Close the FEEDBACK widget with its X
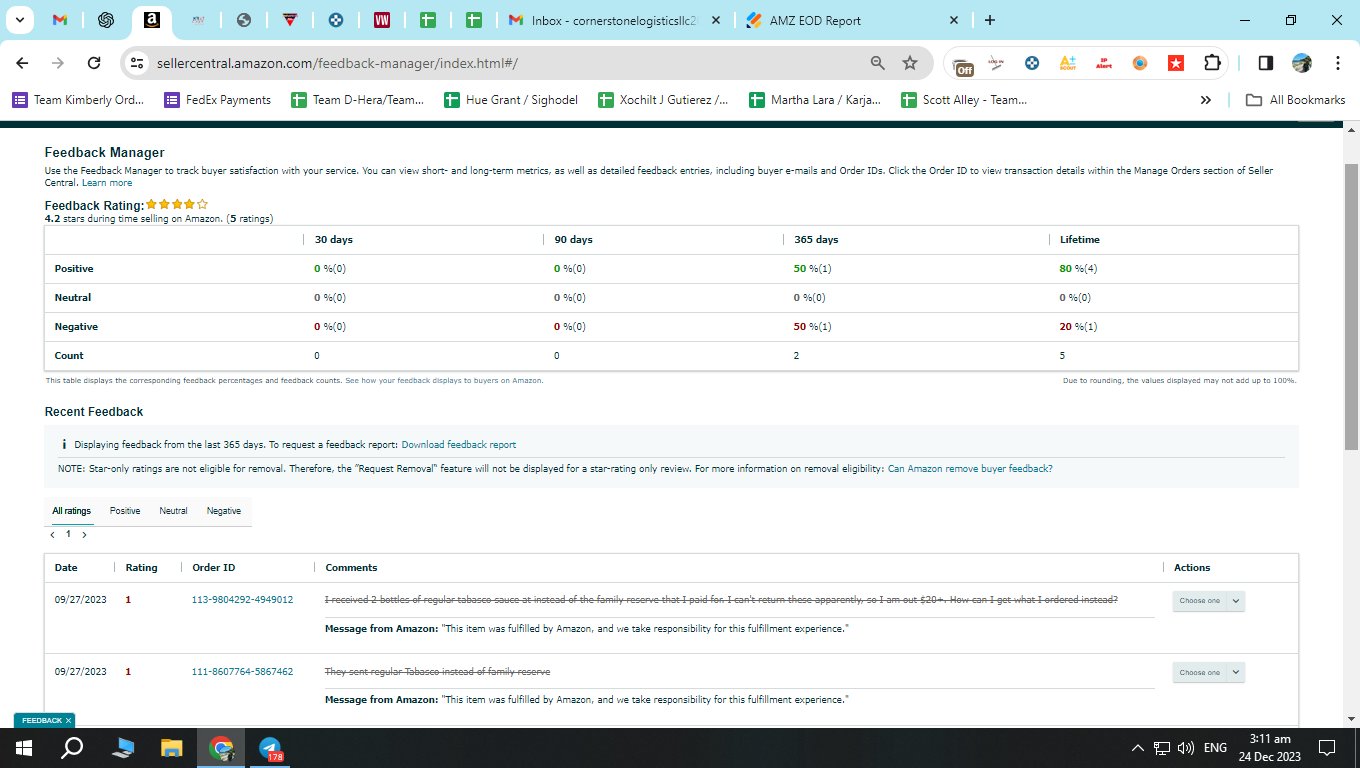Viewport: 1360px width, 768px height. click(68, 720)
